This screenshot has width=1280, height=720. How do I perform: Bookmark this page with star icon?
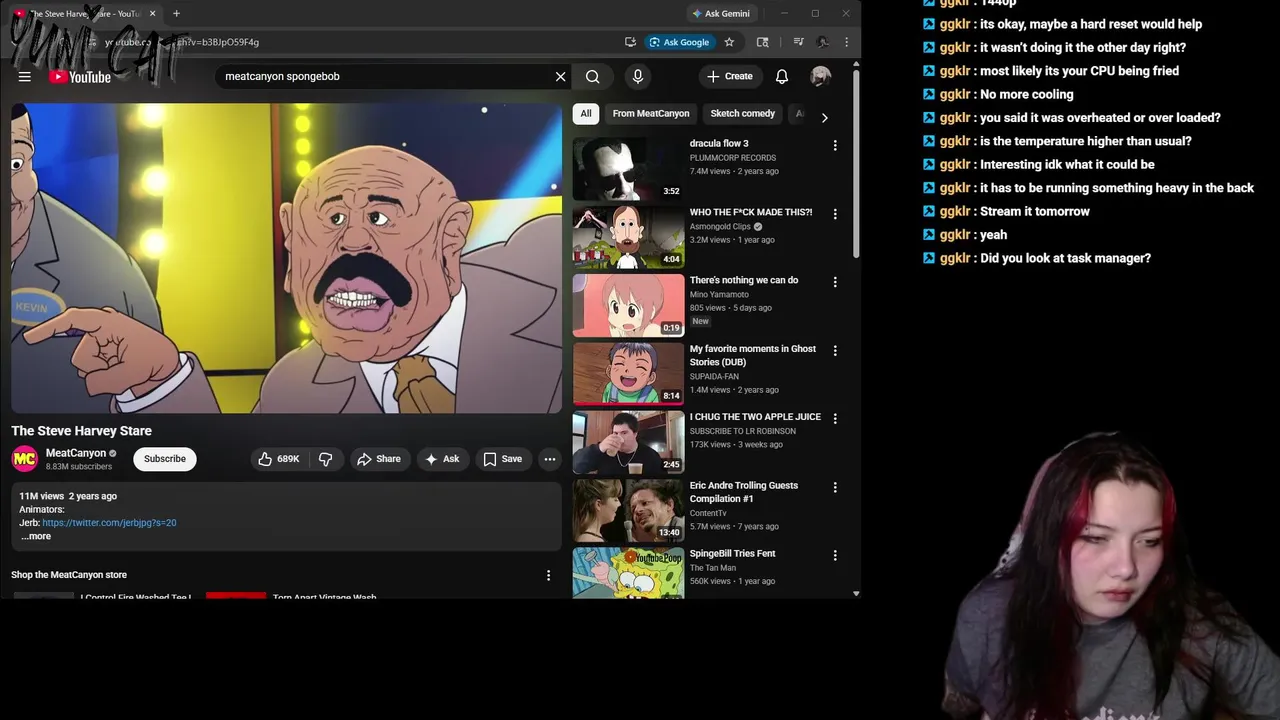pyautogui.click(x=729, y=42)
